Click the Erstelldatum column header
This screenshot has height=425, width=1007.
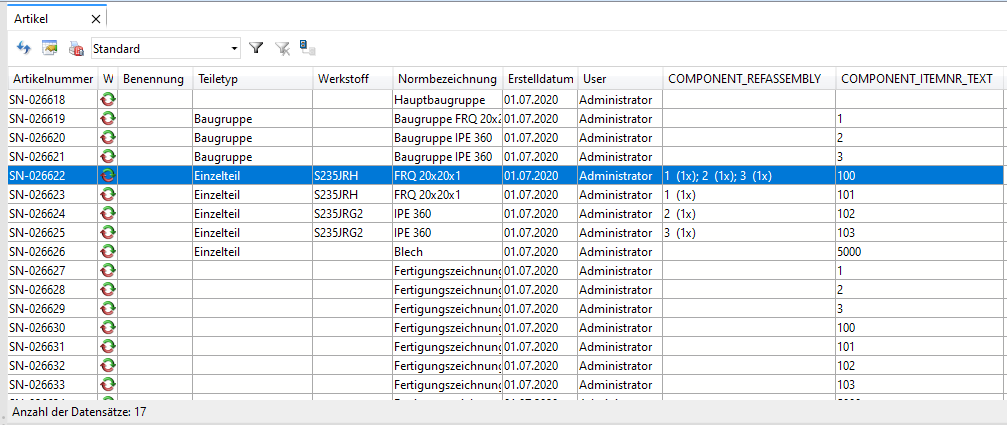(540, 79)
